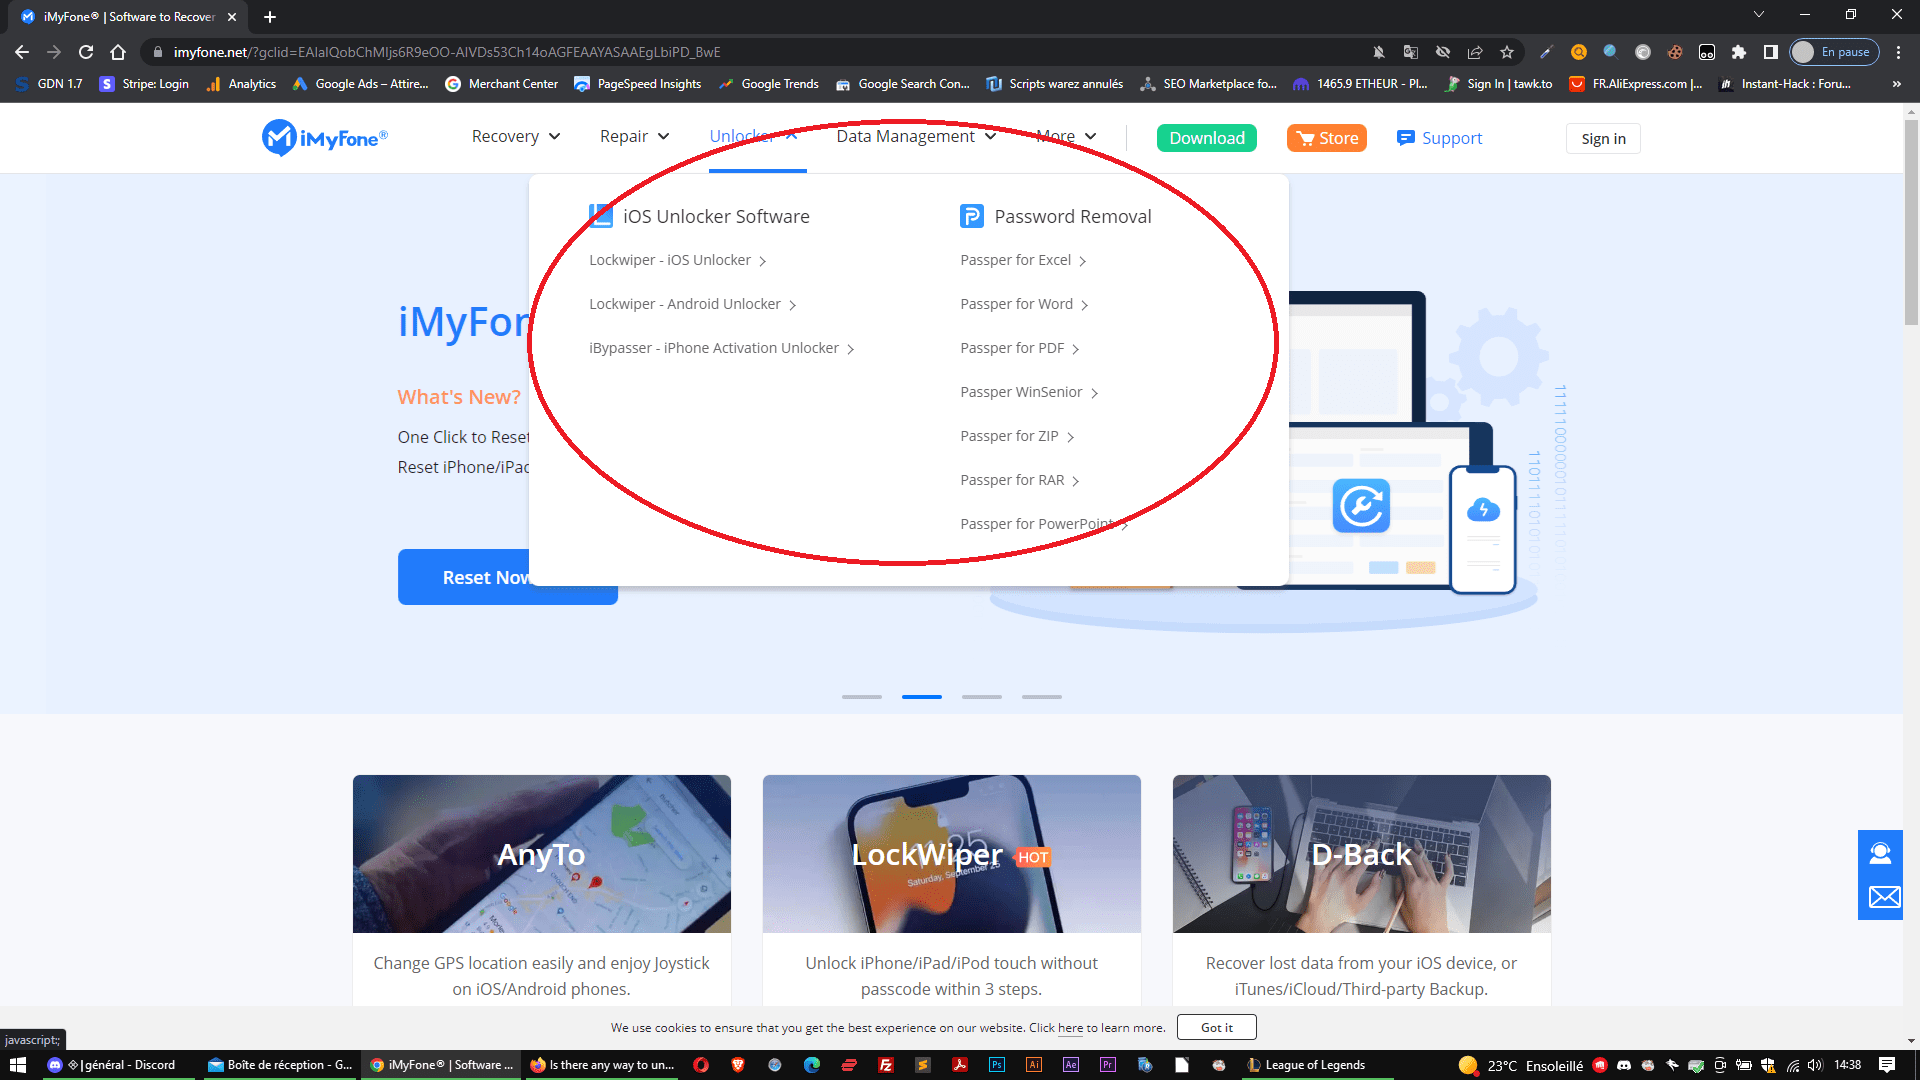
Task: Accept cookies with Got it
Action: [1217, 1027]
